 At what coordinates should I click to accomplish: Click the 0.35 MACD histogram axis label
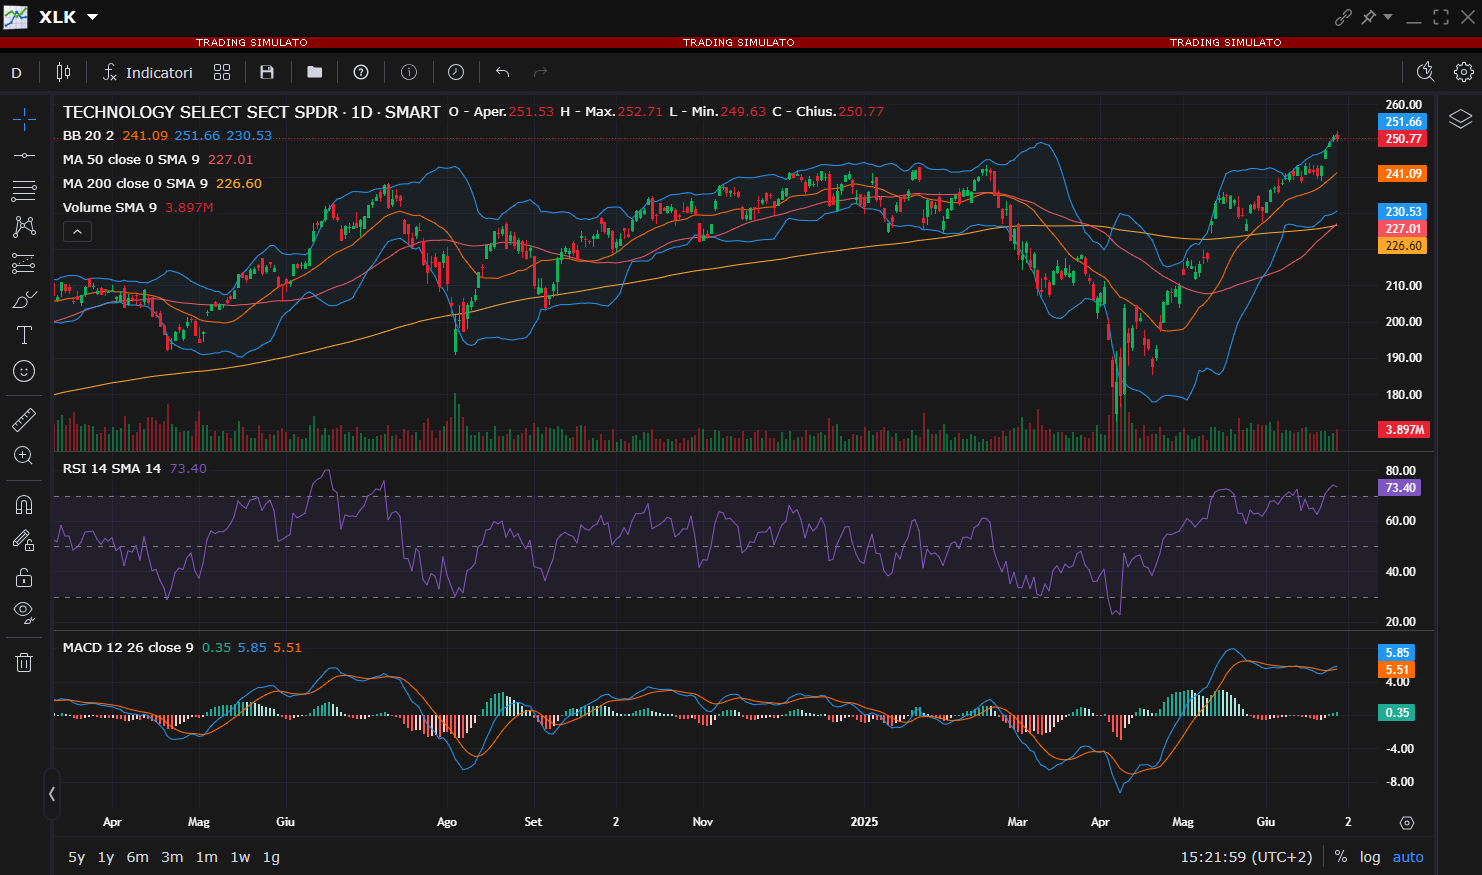coord(1397,713)
